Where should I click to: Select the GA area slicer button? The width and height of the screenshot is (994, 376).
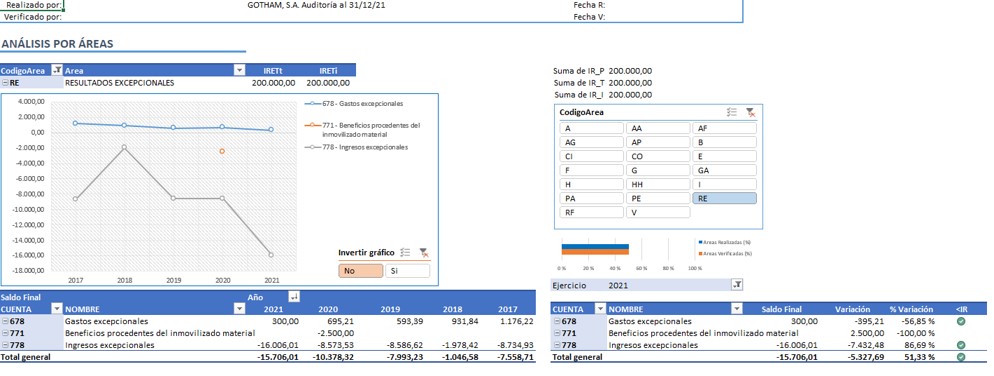pyautogui.click(x=724, y=171)
